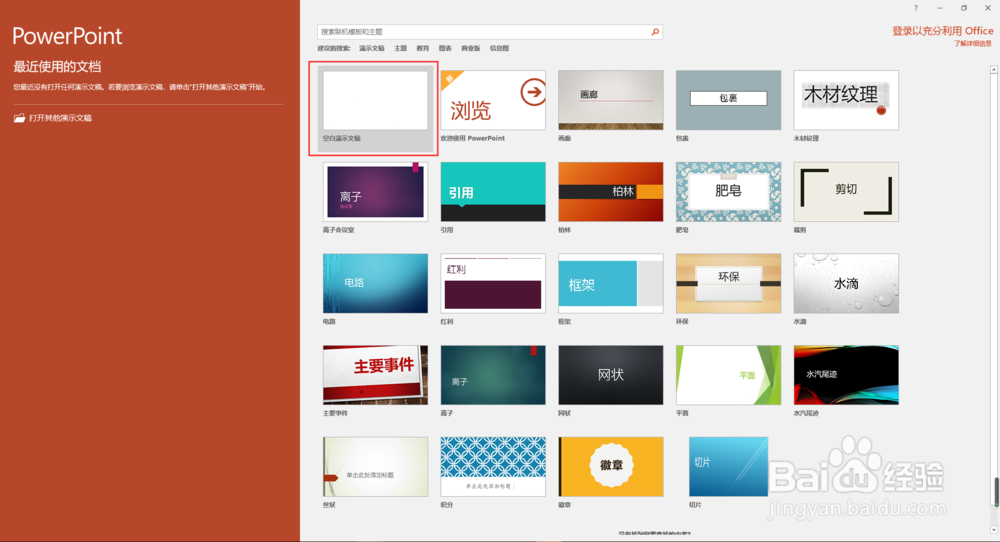1000x542 pixels.
Task: Select the 水汽尾迹 template thumbnail
Action: click(846, 375)
